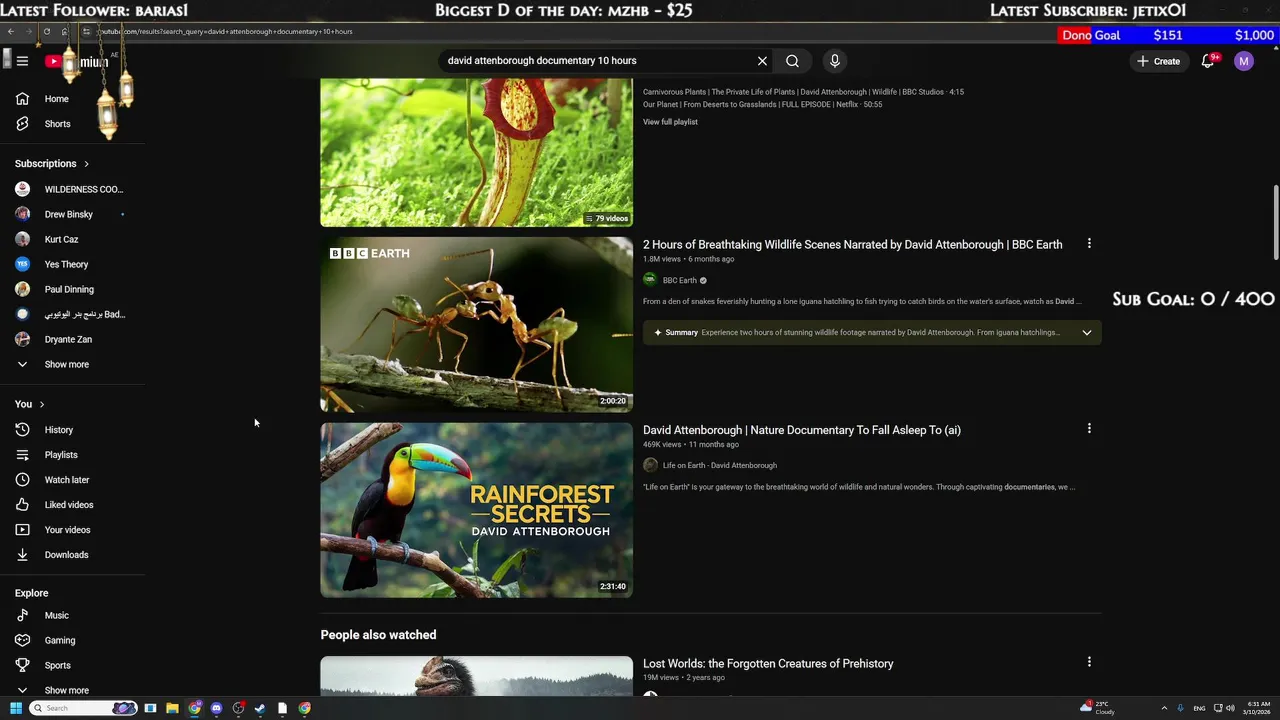Image resolution: width=1280 pixels, height=720 pixels.
Task: Open File Explorer from the taskbar
Action: click(x=172, y=708)
